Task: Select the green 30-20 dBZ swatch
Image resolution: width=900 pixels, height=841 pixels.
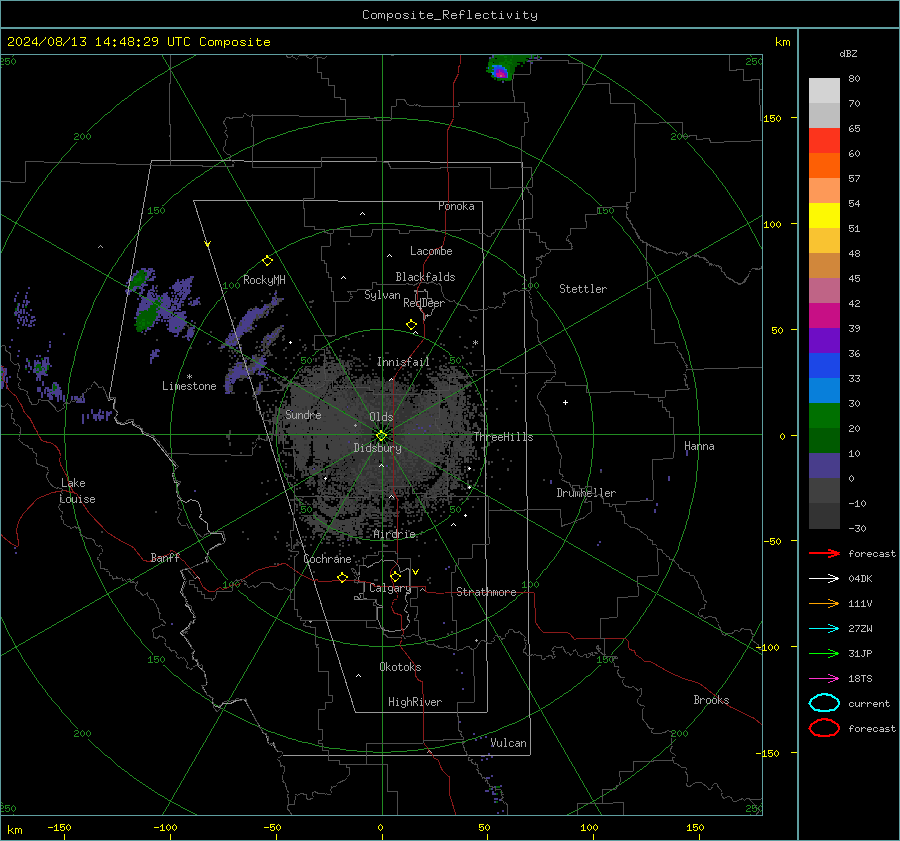Action: point(824,416)
